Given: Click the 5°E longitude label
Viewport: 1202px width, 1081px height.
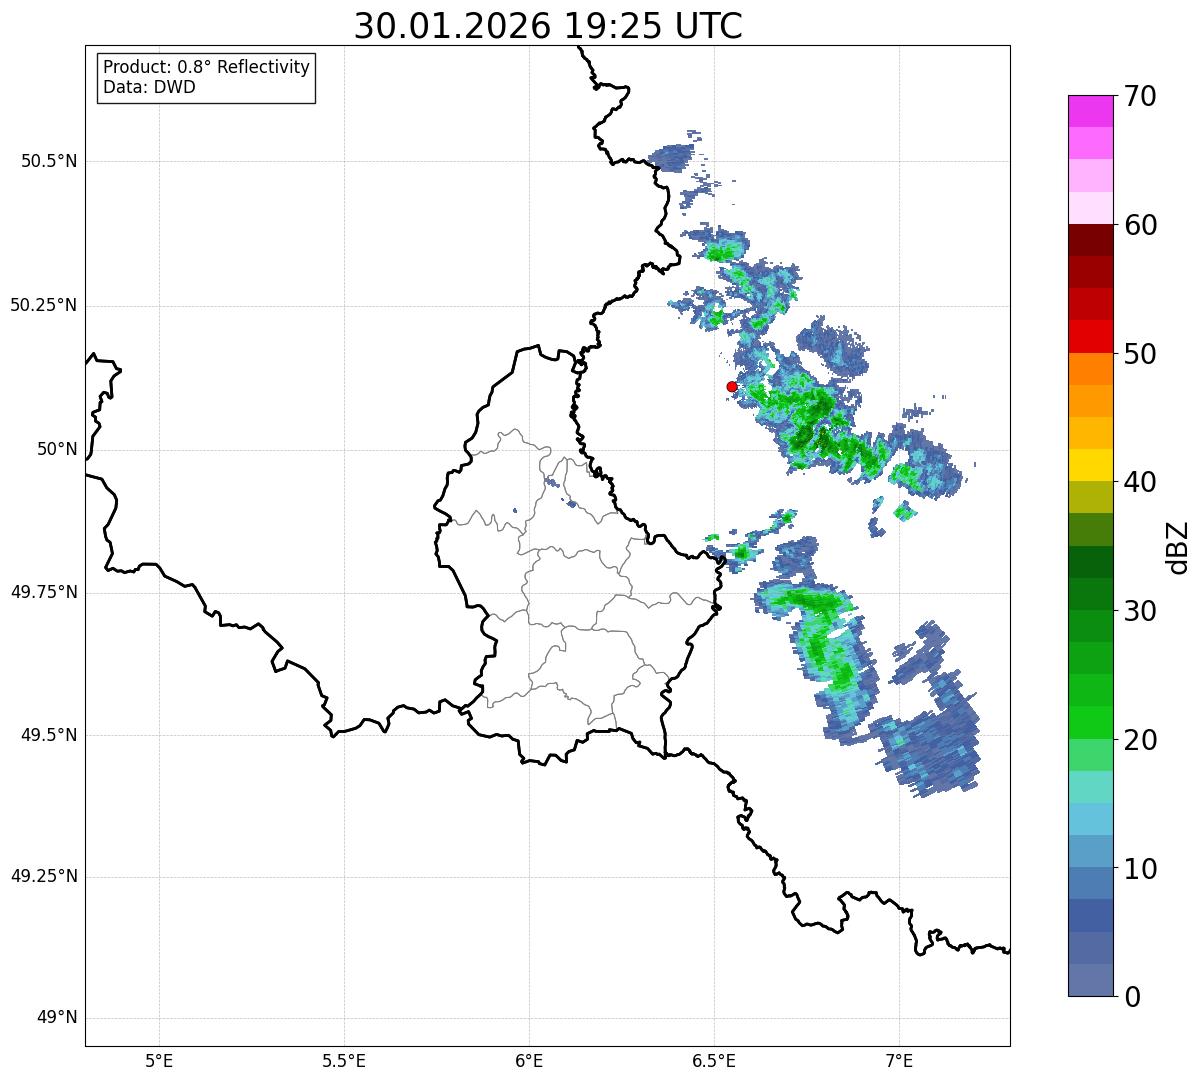Looking at the screenshot, I should 159,1061.
